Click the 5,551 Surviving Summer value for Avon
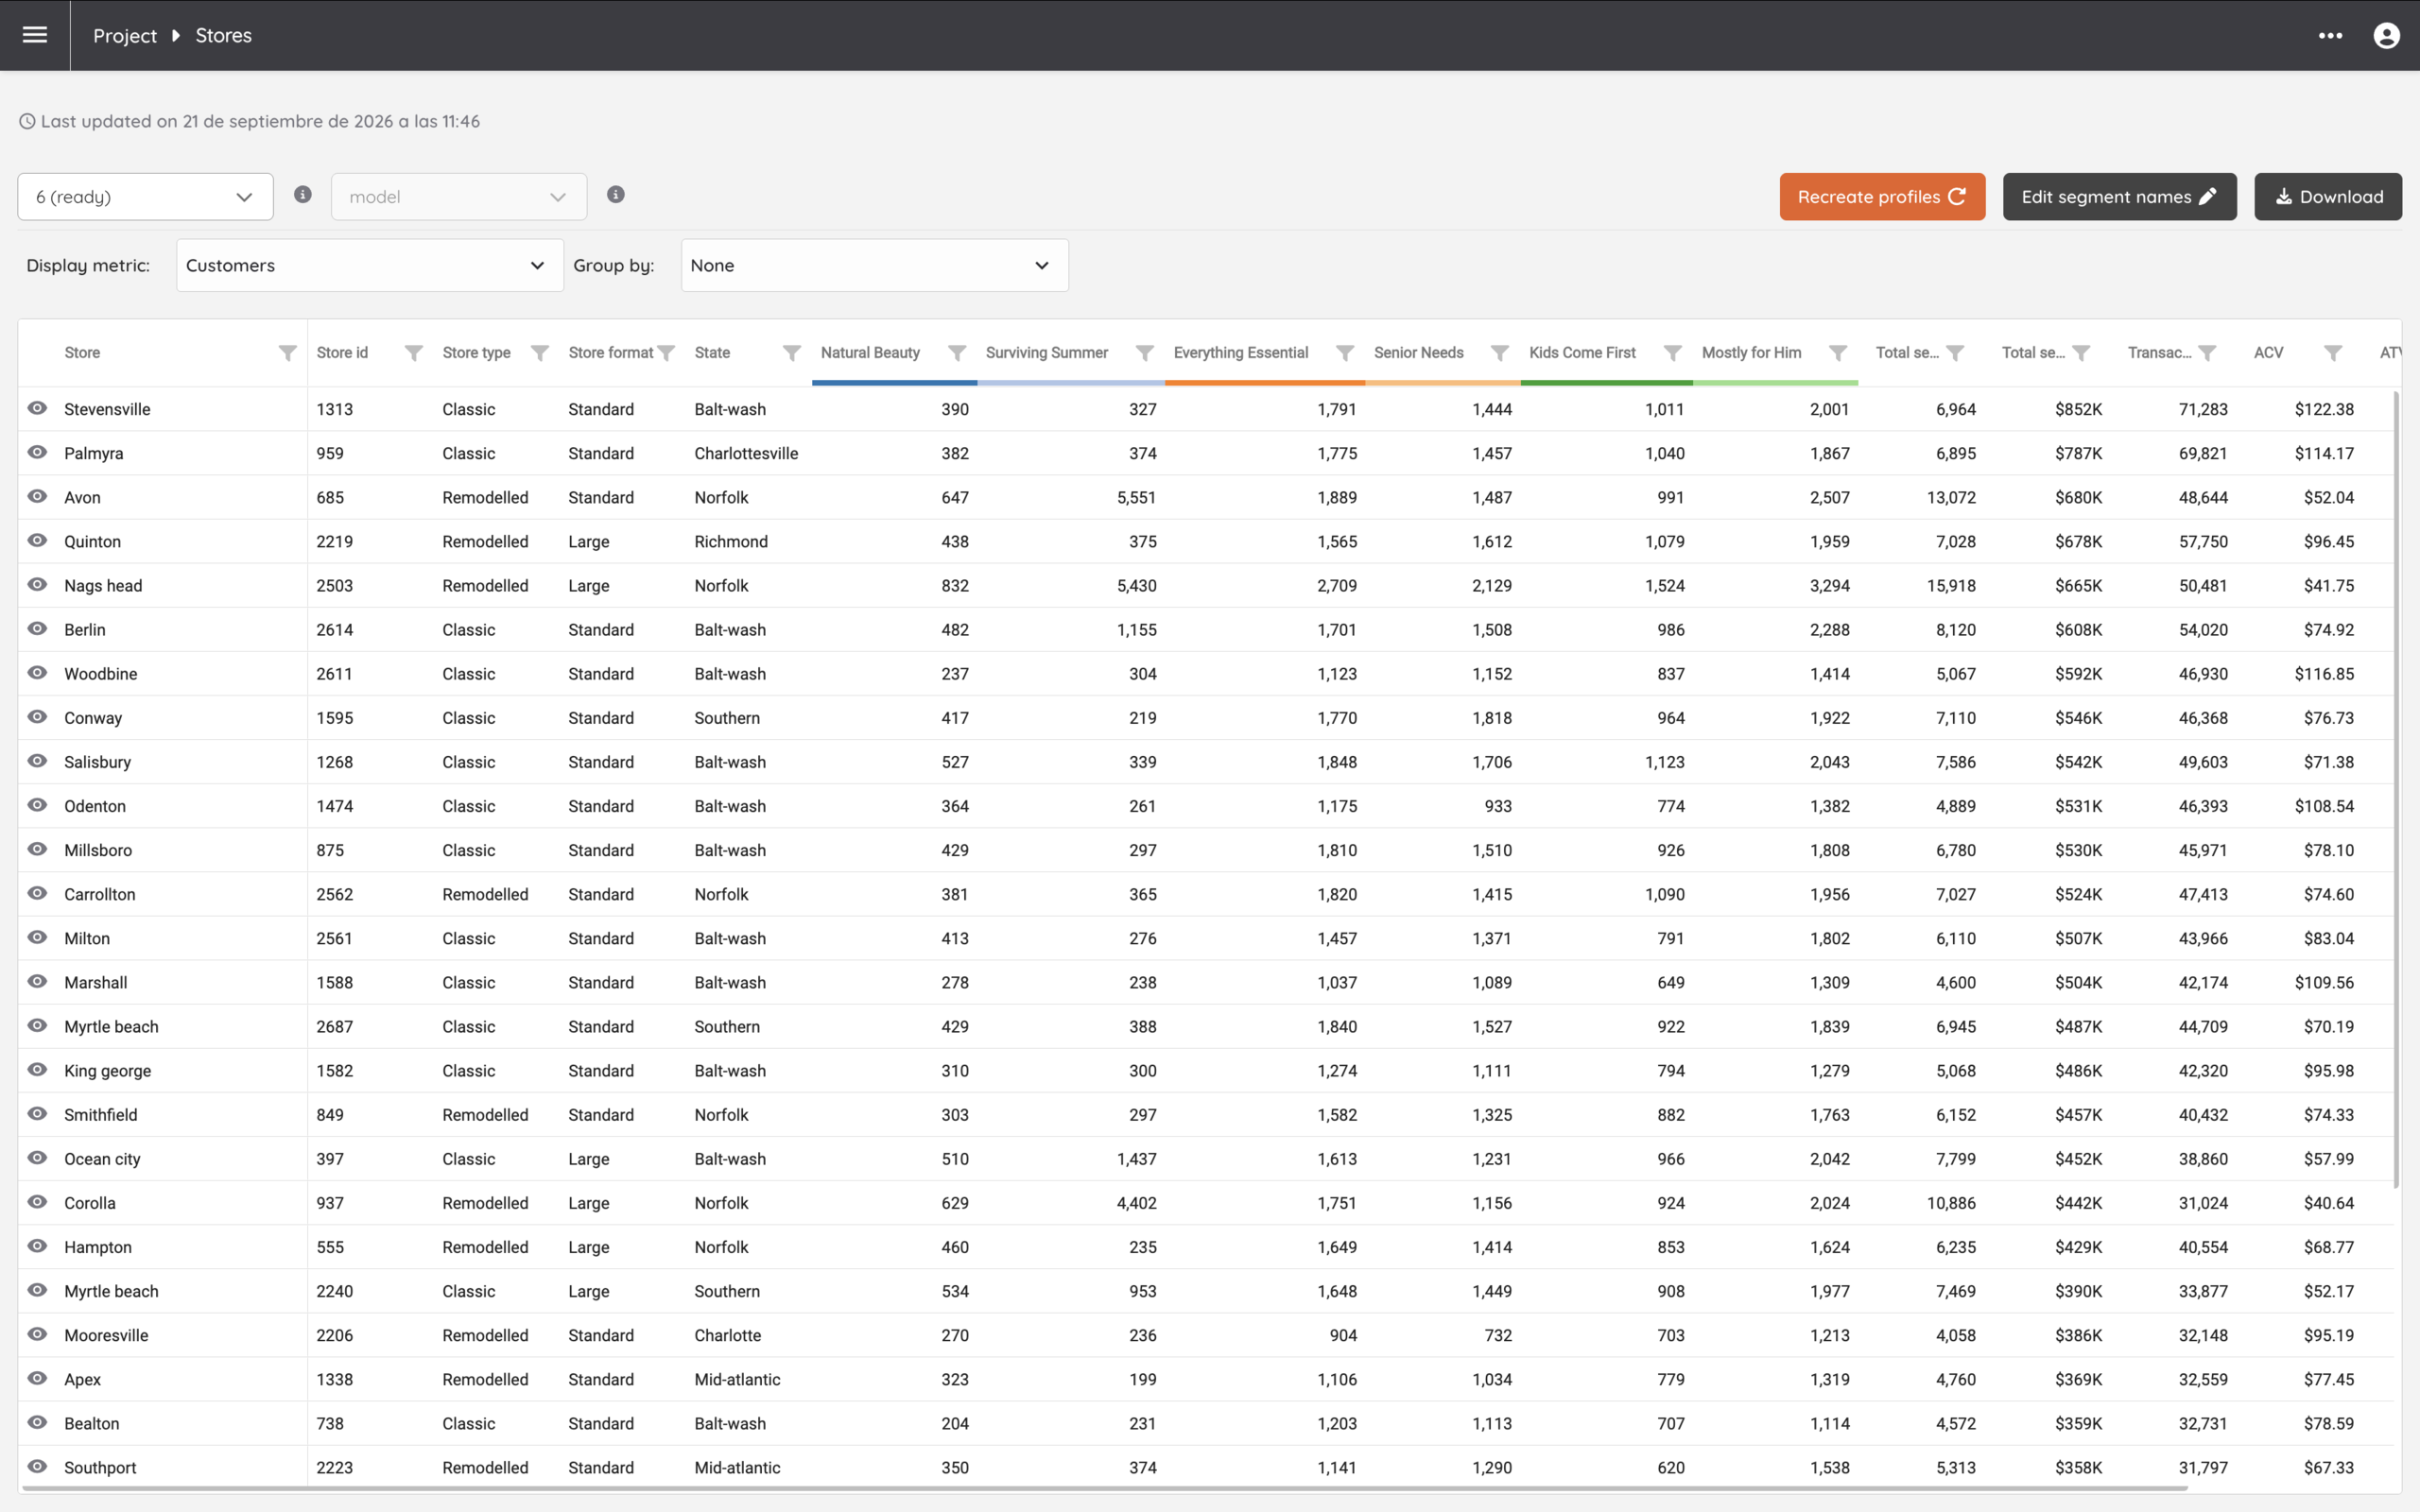The width and height of the screenshot is (2420, 1512). (1136, 497)
